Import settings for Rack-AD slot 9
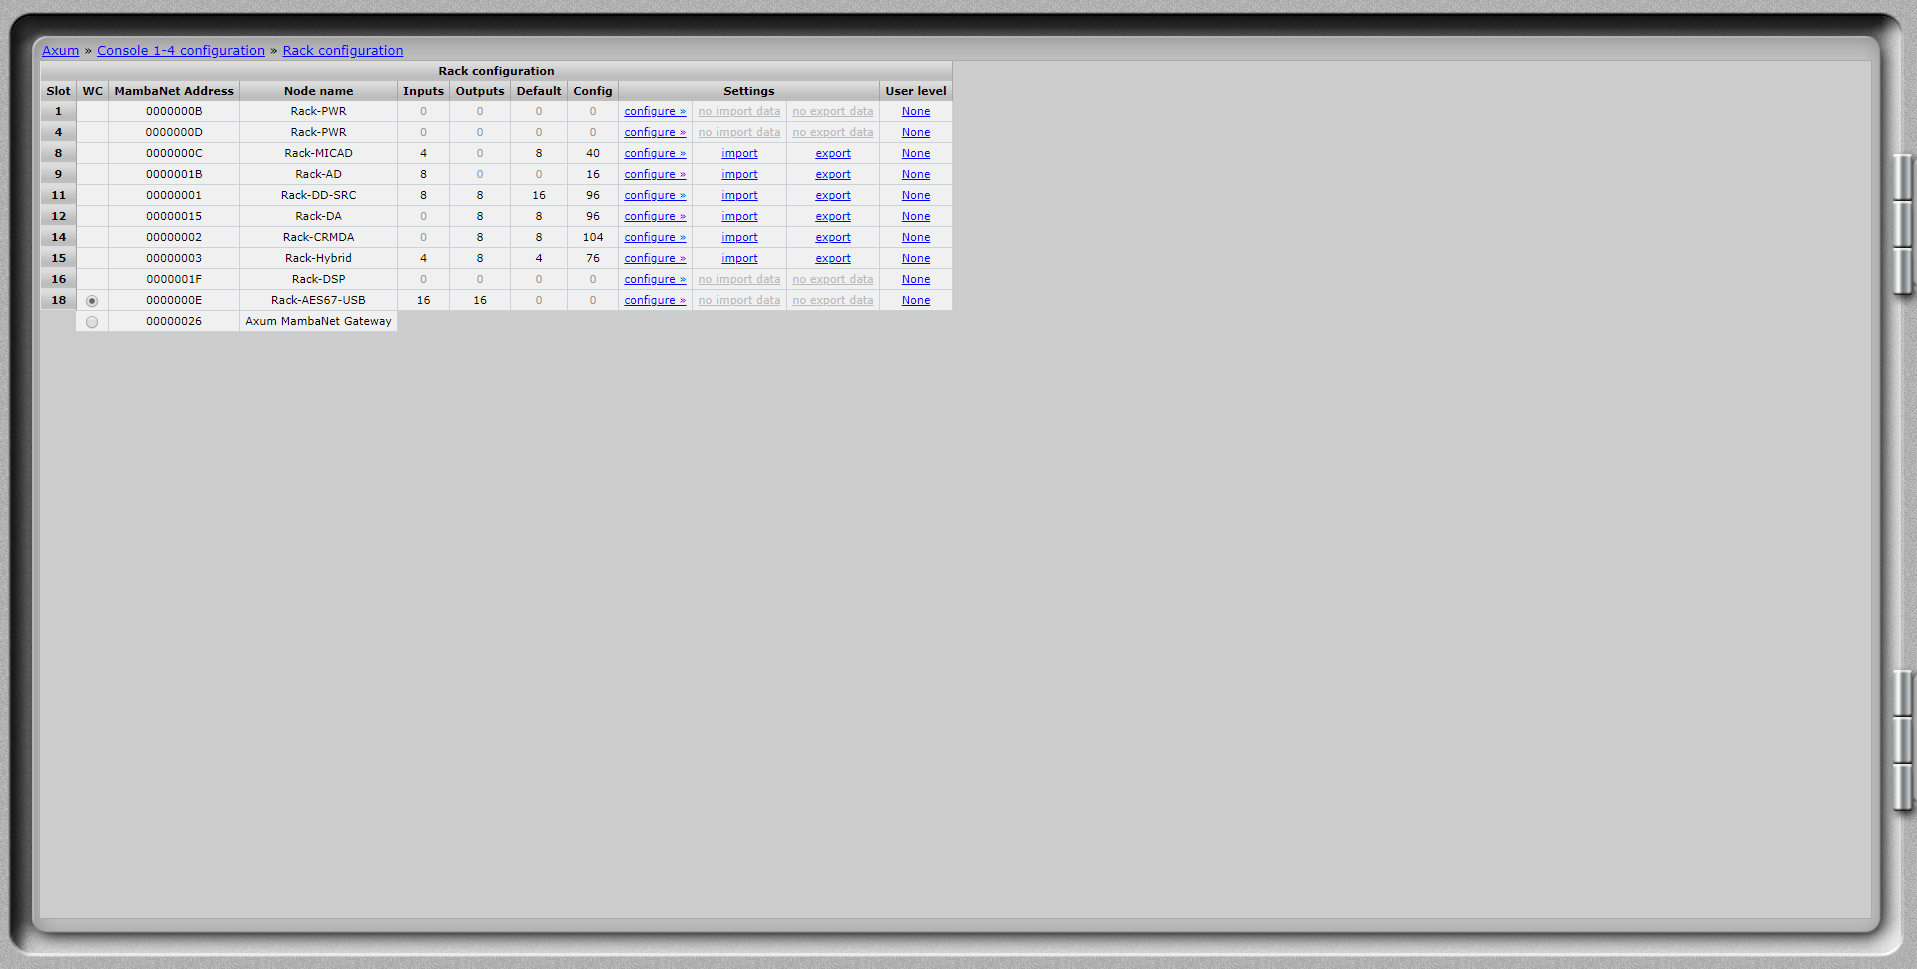The height and width of the screenshot is (969, 1917). coord(739,175)
